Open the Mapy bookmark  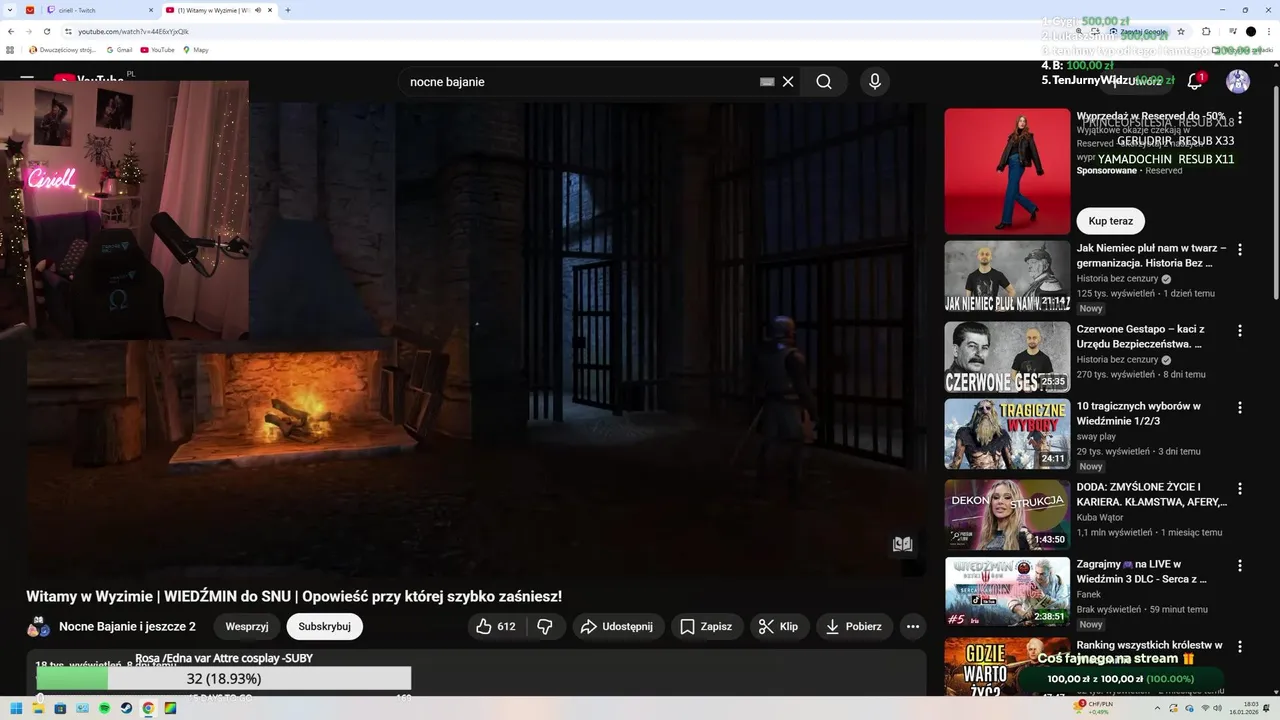coord(196,49)
